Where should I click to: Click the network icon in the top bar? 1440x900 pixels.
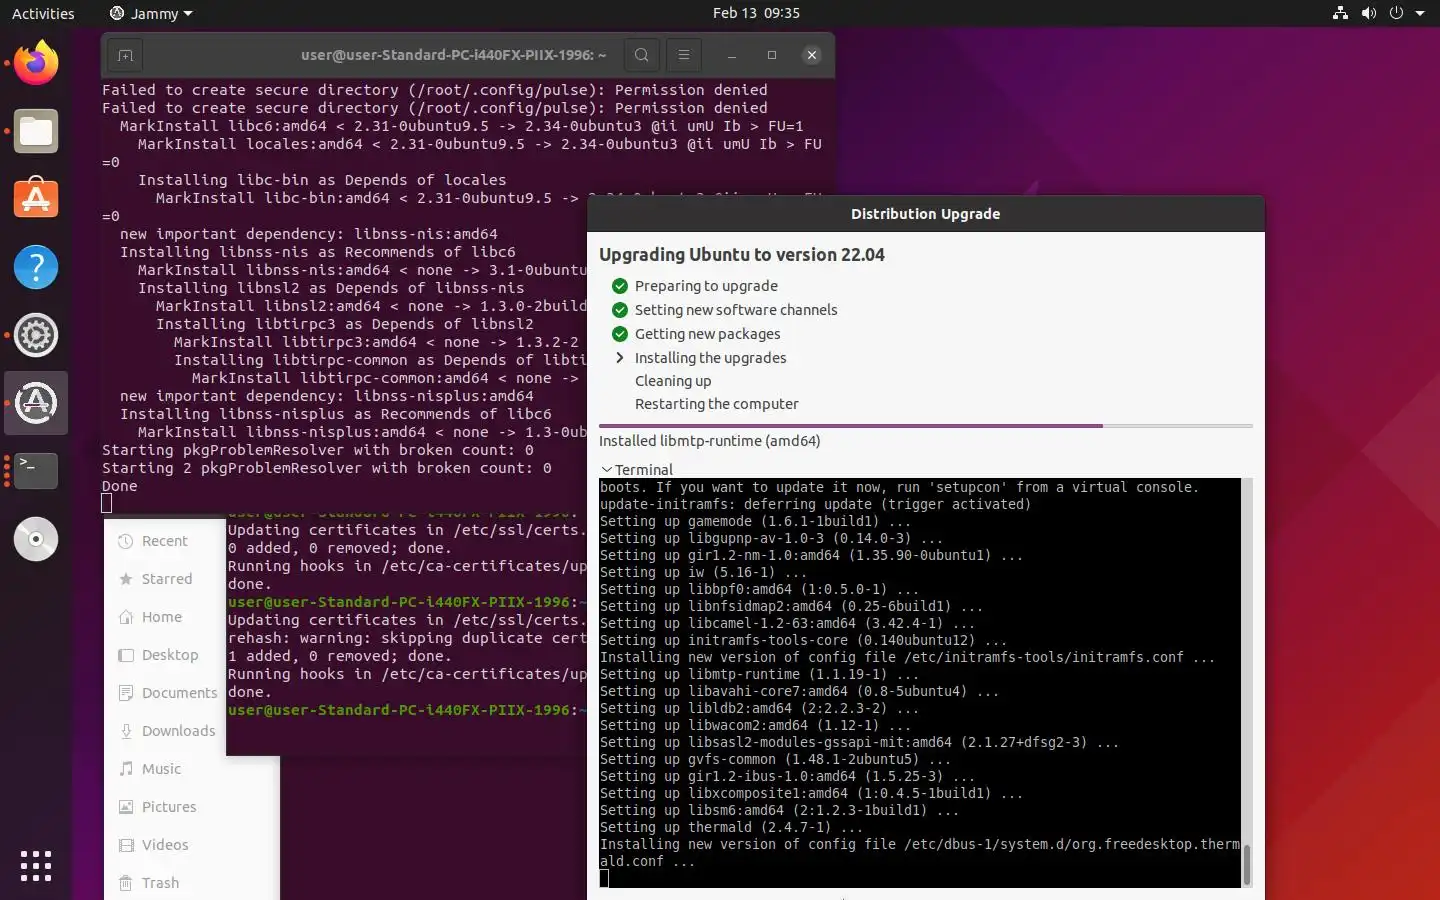point(1341,13)
